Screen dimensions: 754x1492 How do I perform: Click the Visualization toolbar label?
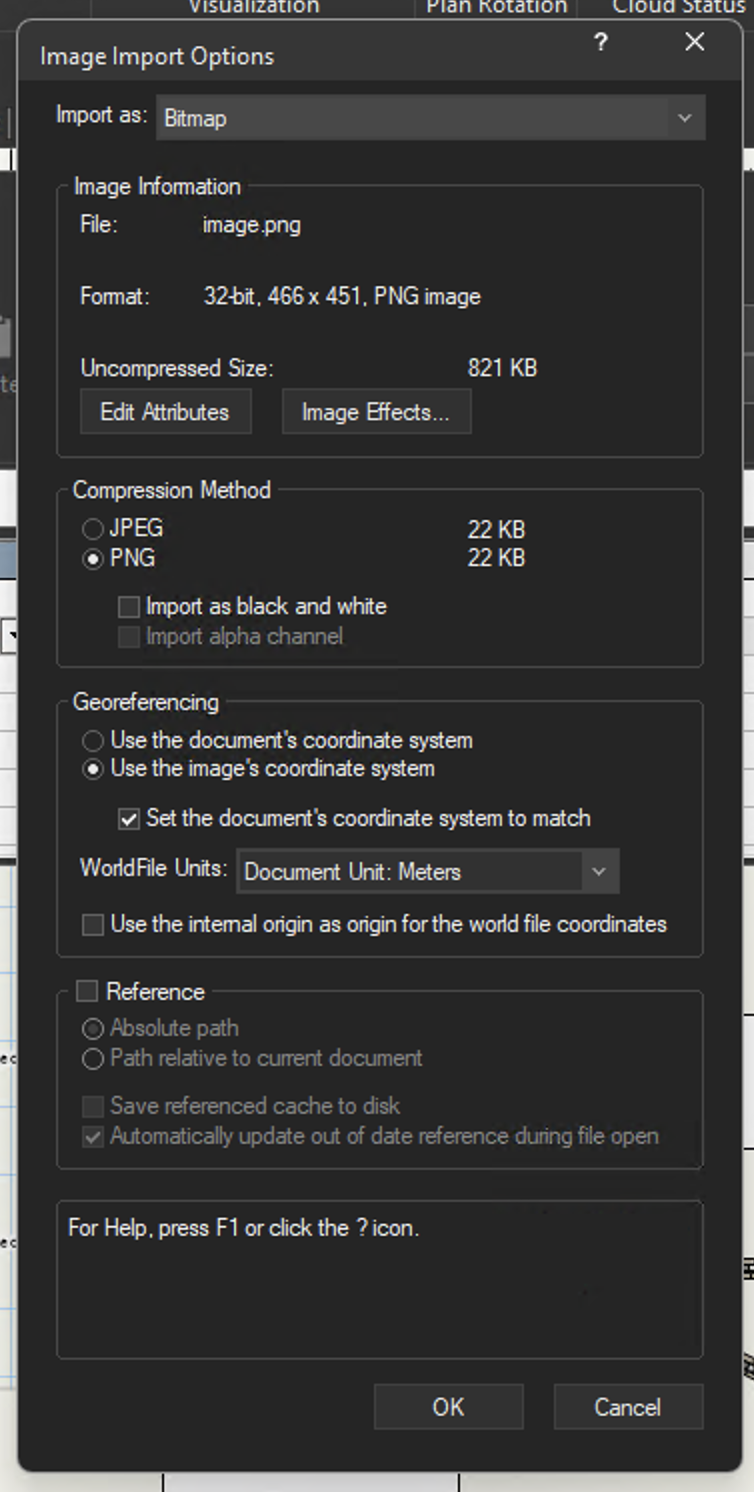click(254, 8)
